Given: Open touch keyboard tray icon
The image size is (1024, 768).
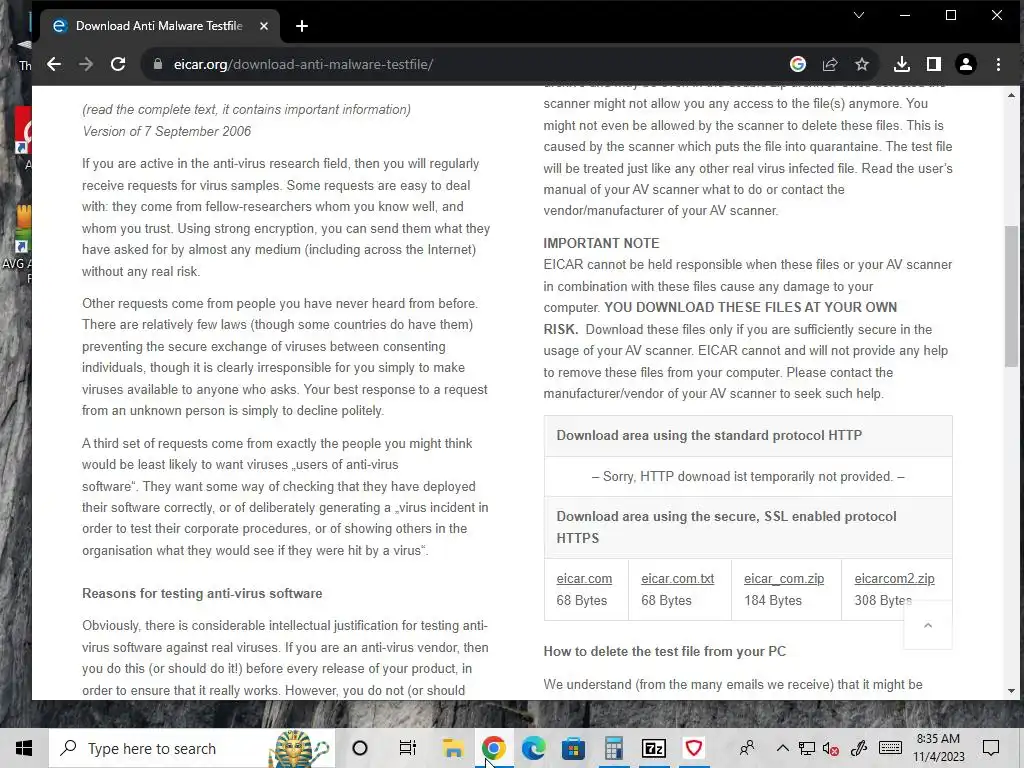Looking at the screenshot, I should 890,748.
